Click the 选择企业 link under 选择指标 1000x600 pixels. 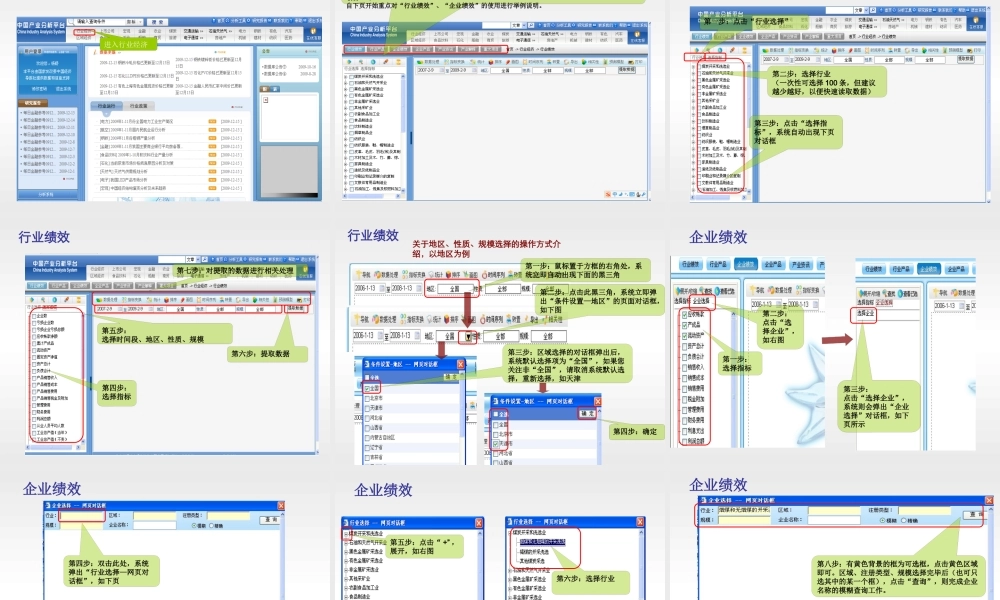865,313
